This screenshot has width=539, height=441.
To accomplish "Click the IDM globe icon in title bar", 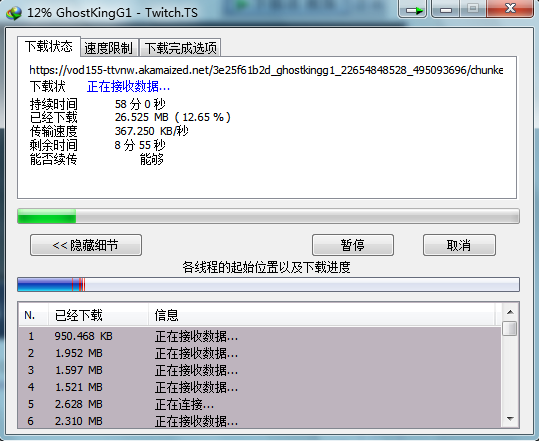I will (x=14, y=13).
